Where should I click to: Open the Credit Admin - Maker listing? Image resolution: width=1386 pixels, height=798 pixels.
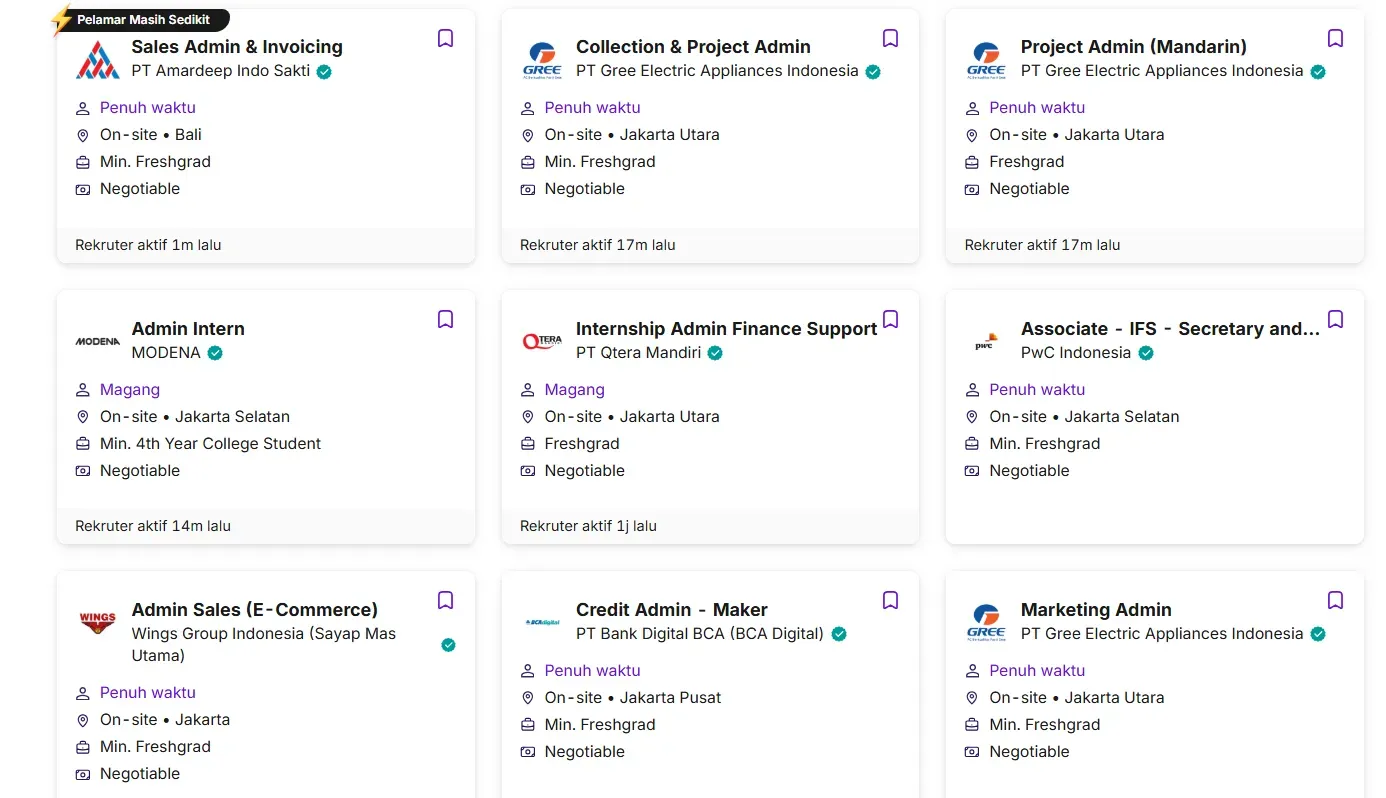(671, 610)
